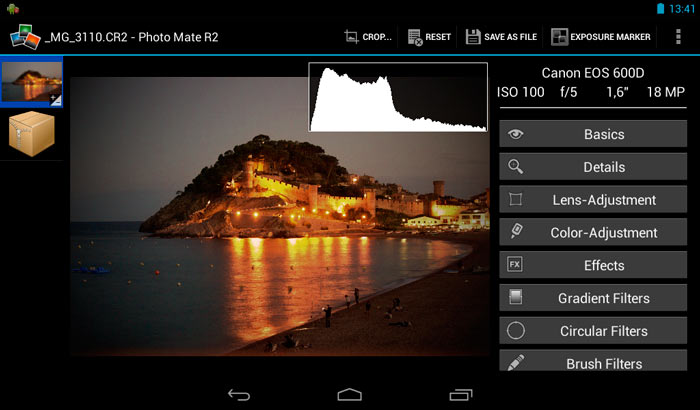This screenshot has height=410, width=700.
Task: Tap the Crop tool icon
Action: [351, 37]
